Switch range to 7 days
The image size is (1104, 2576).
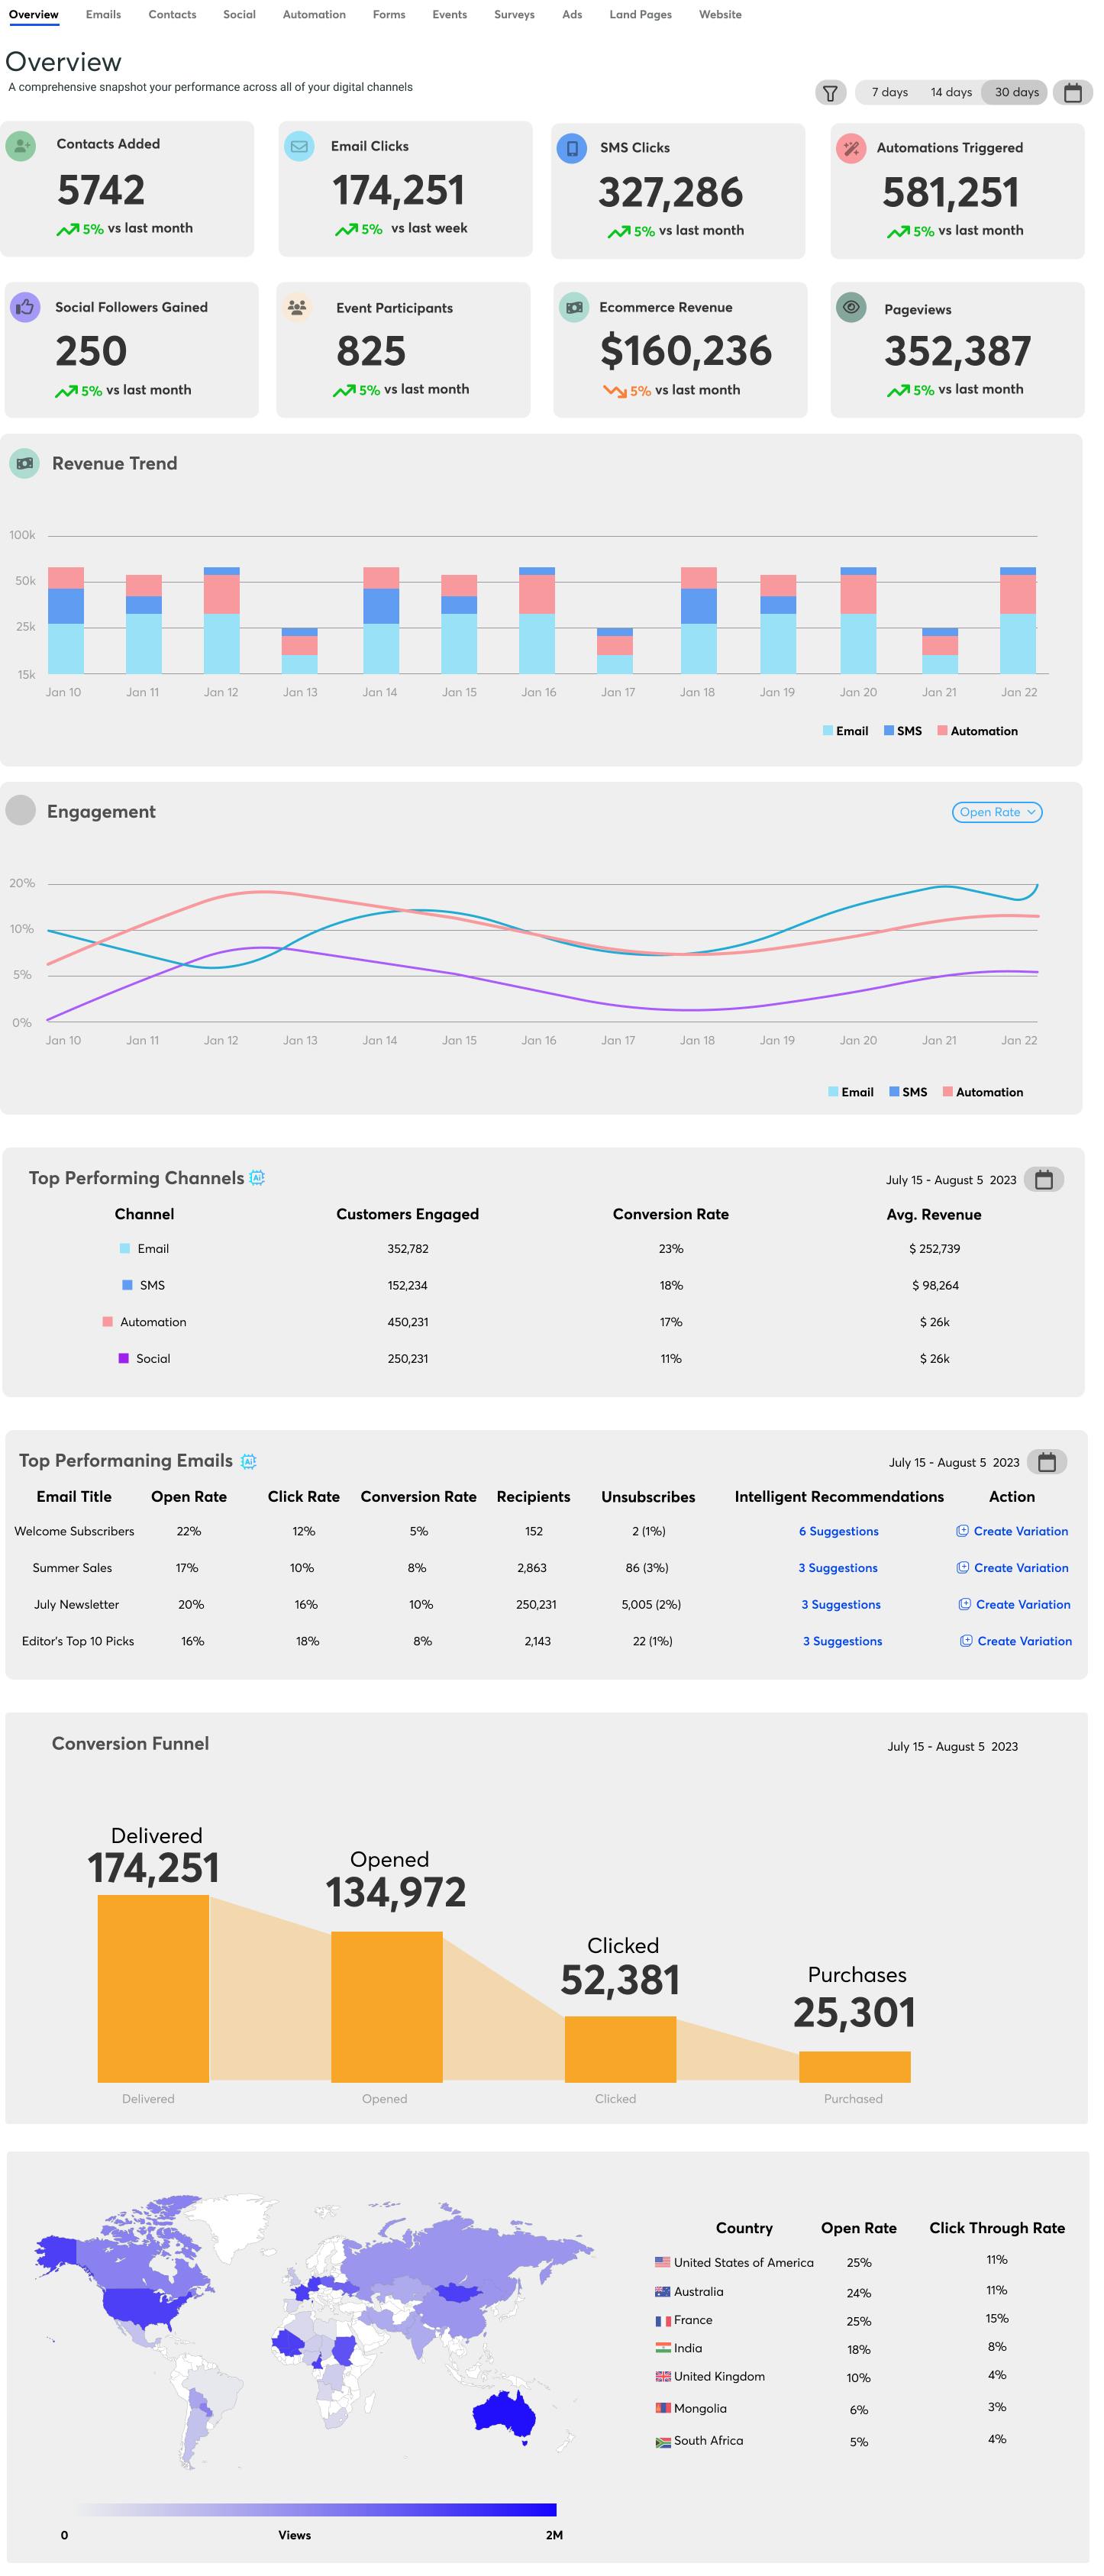point(889,93)
